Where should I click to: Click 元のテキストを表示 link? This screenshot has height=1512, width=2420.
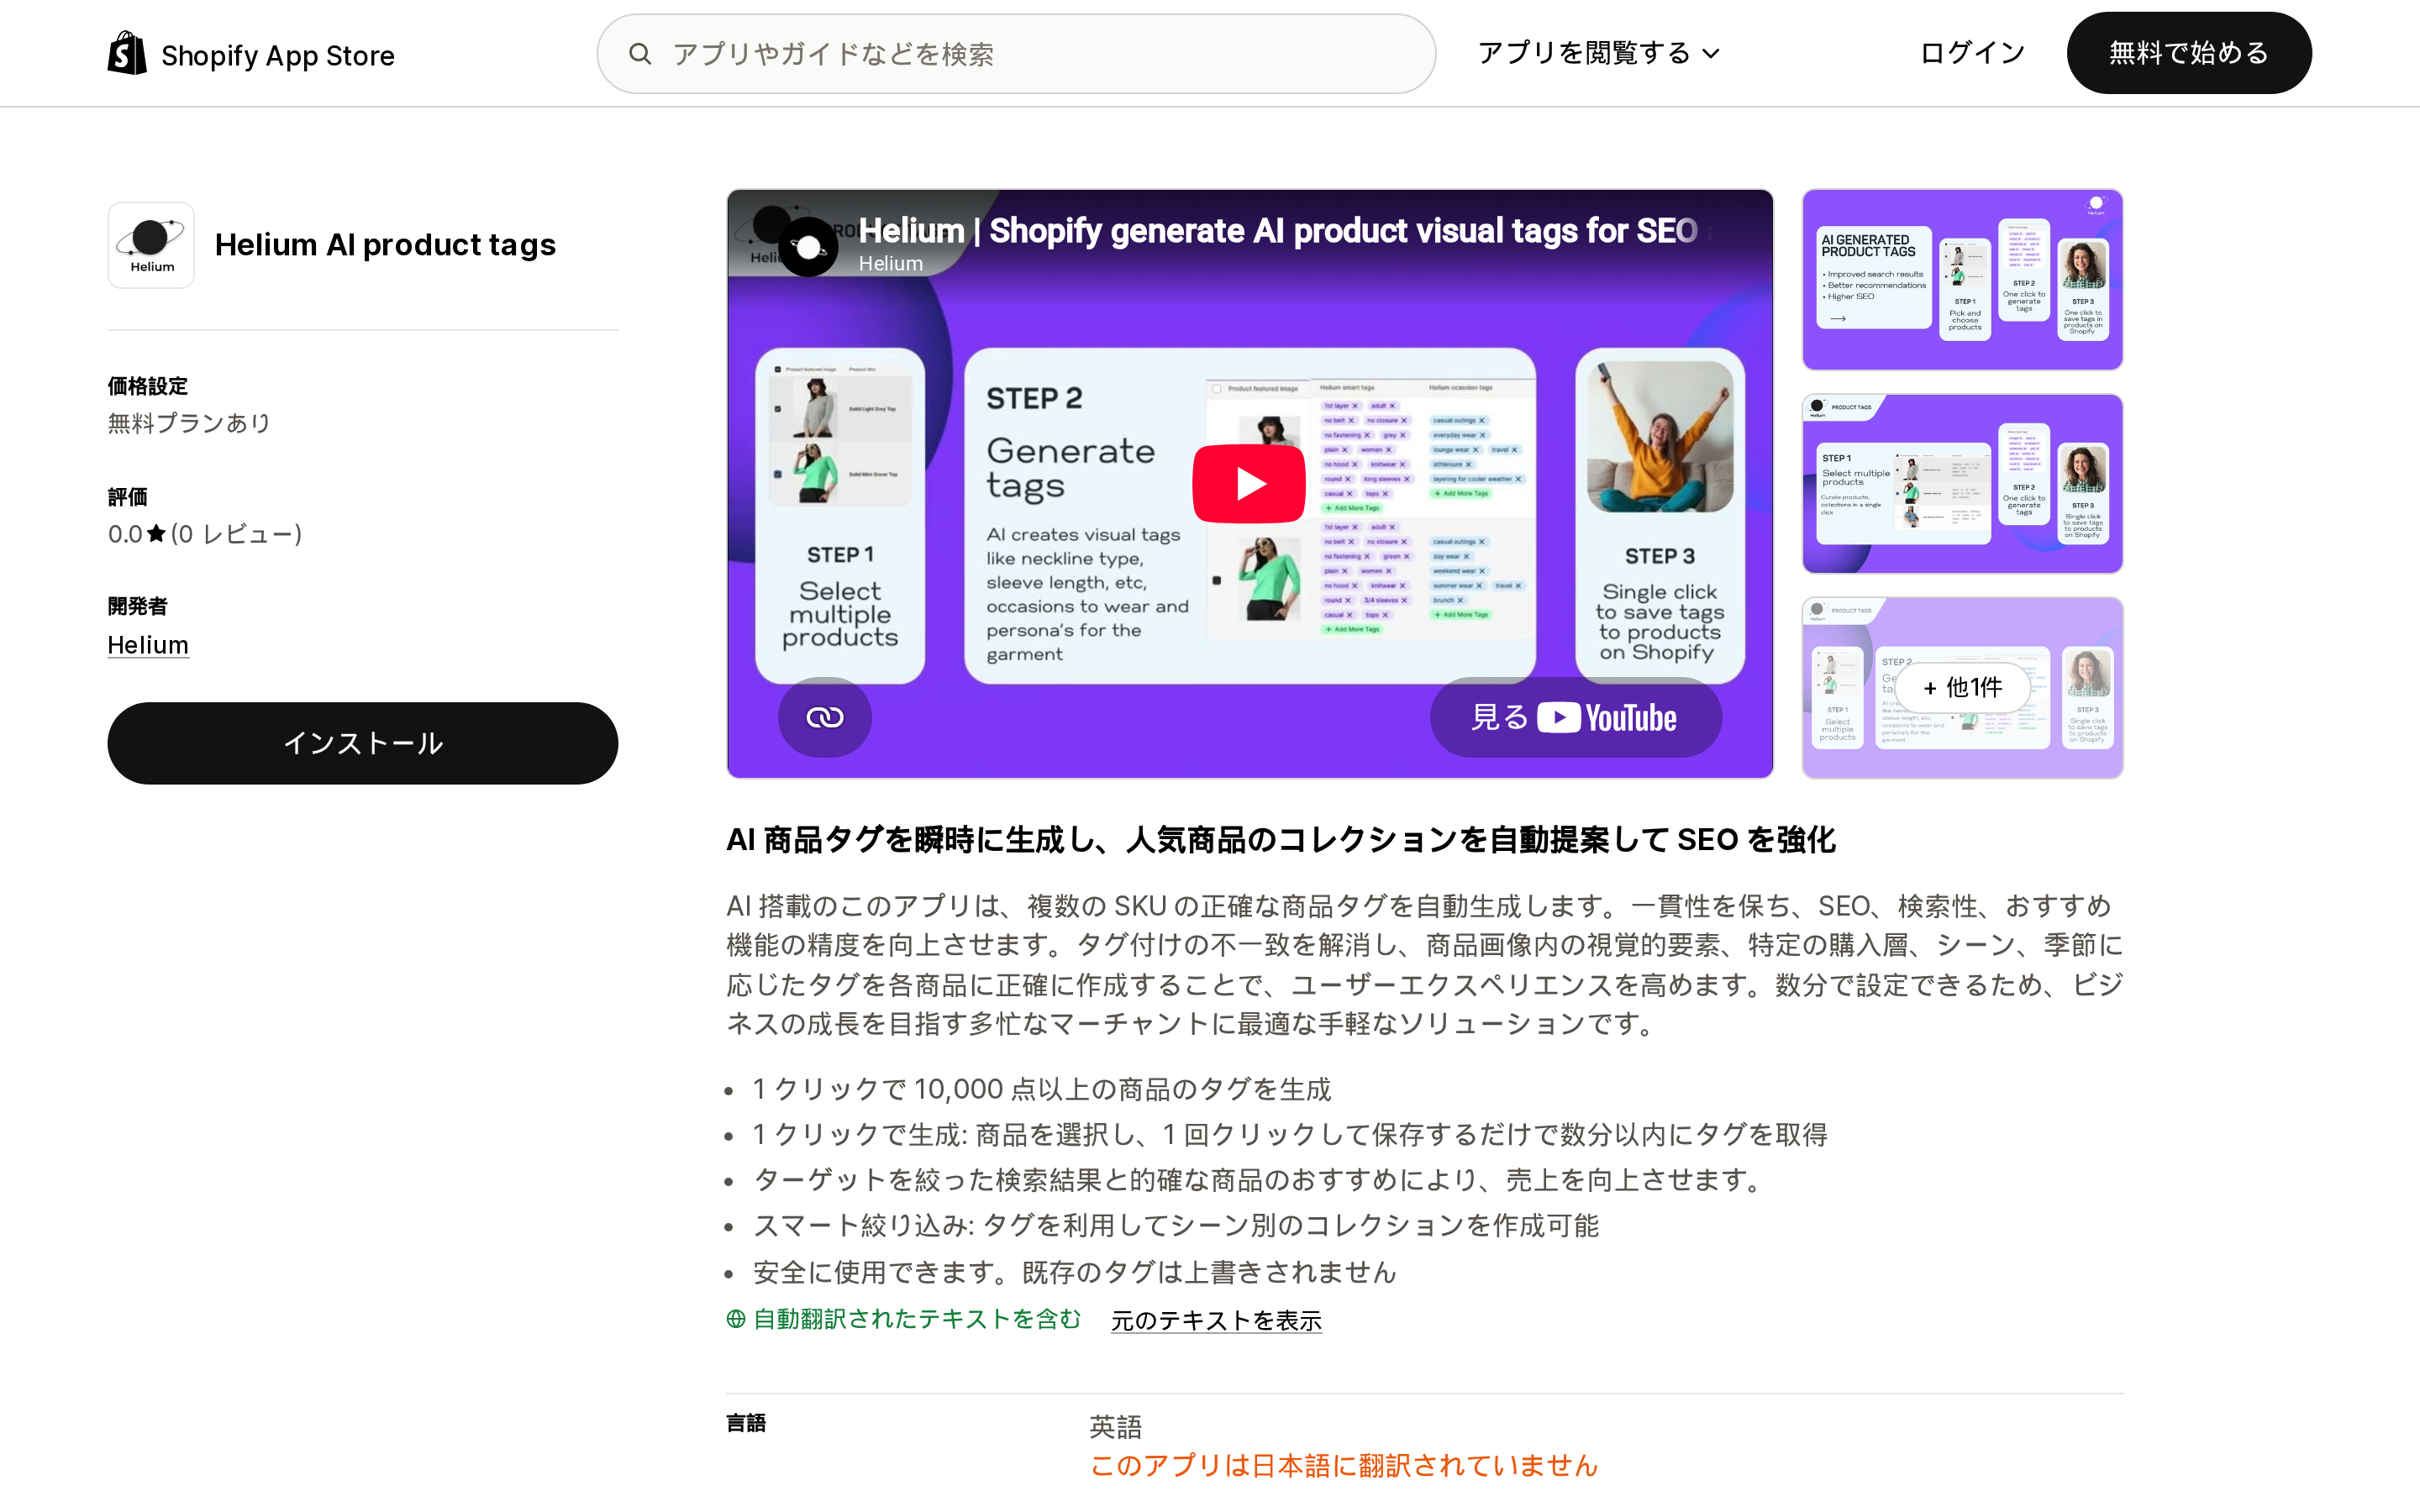(x=1216, y=1320)
